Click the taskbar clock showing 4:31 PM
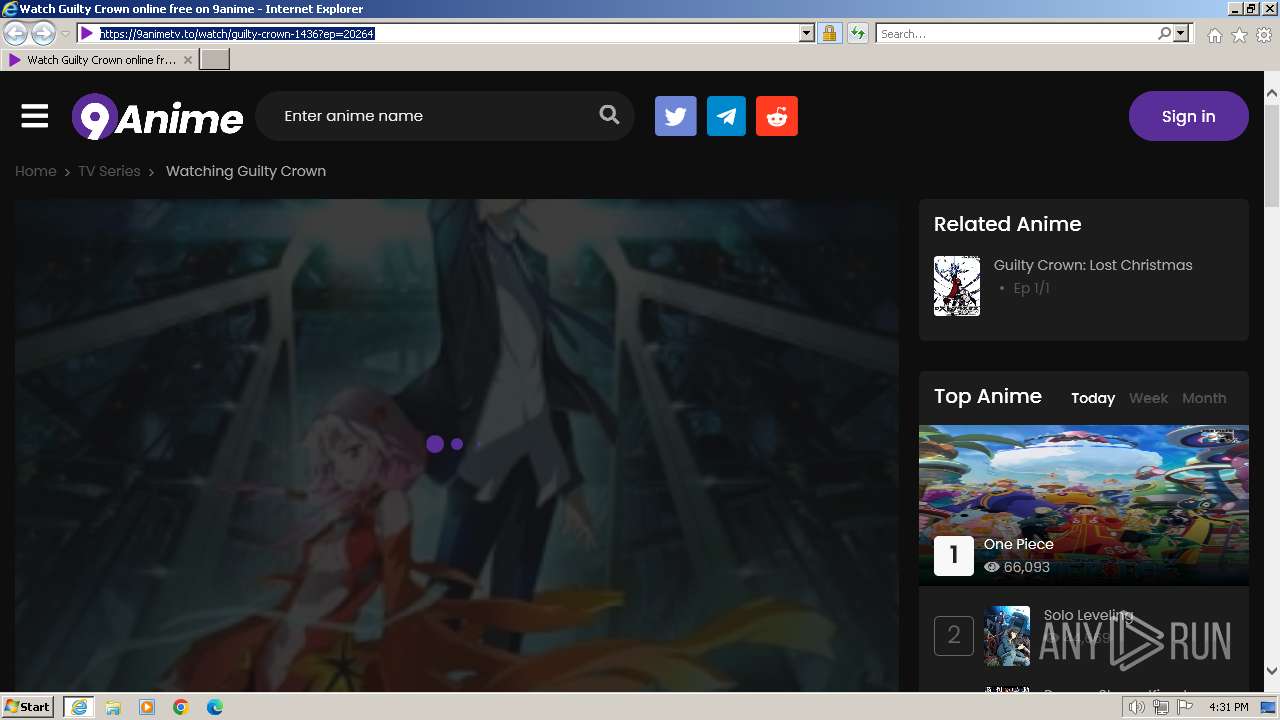Image resolution: width=1280 pixels, height=720 pixels. point(1228,707)
